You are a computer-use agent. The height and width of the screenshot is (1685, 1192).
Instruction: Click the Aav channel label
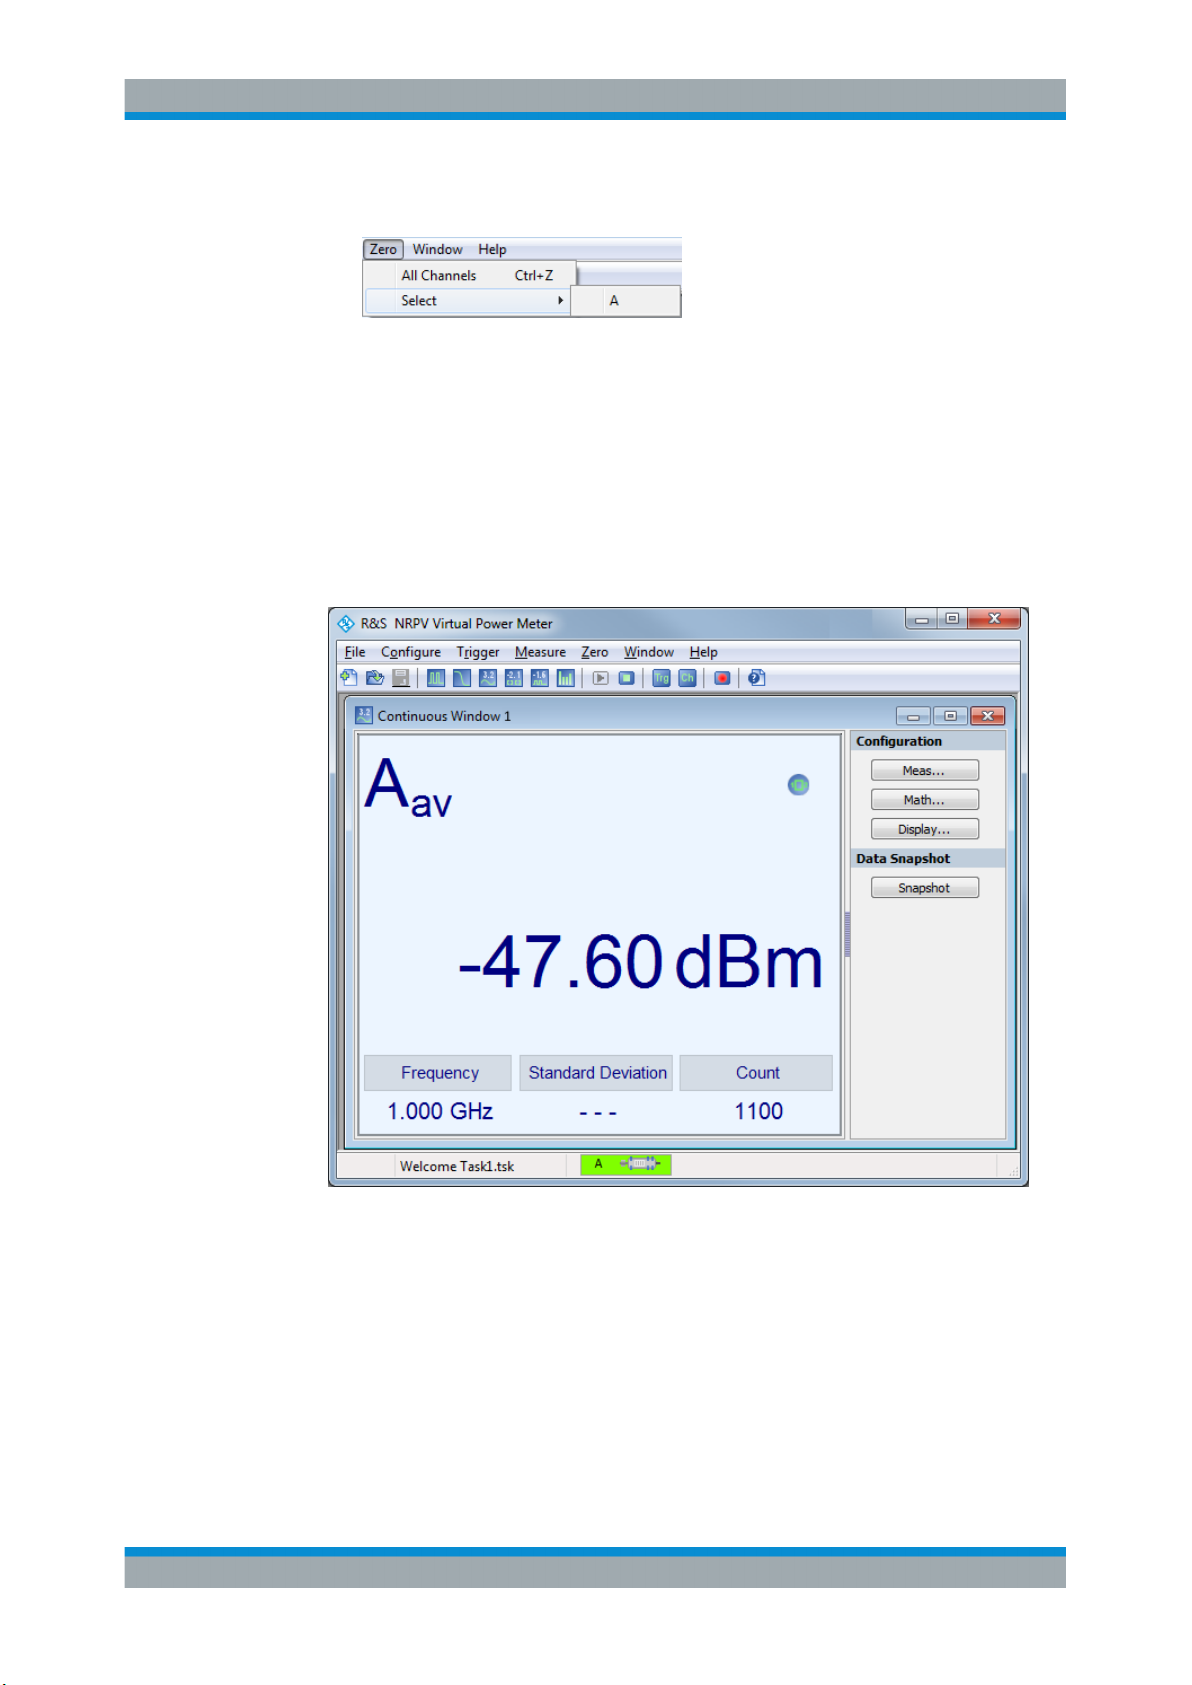[408, 787]
